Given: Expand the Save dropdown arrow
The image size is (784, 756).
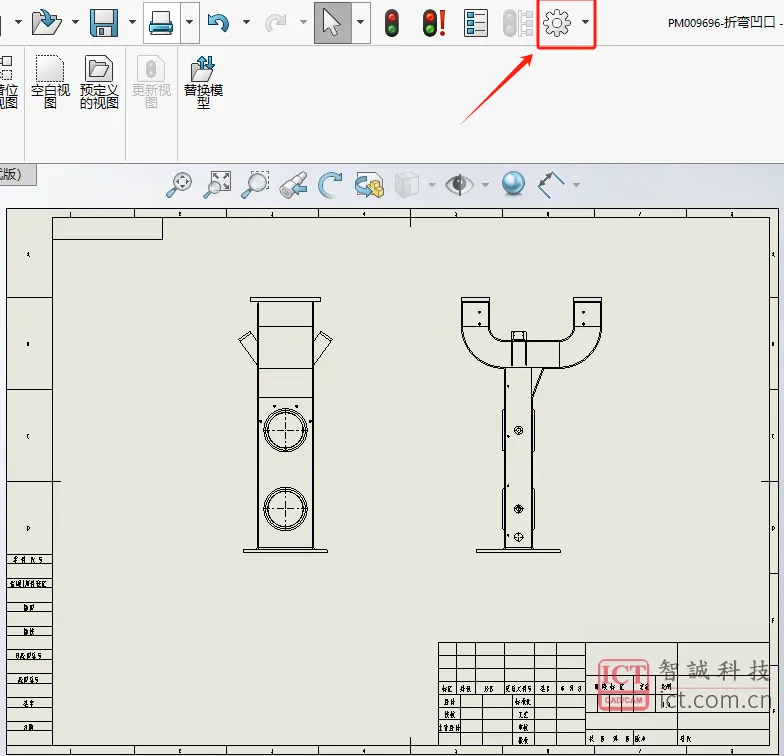Looking at the screenshot, I should coord(132,22).
